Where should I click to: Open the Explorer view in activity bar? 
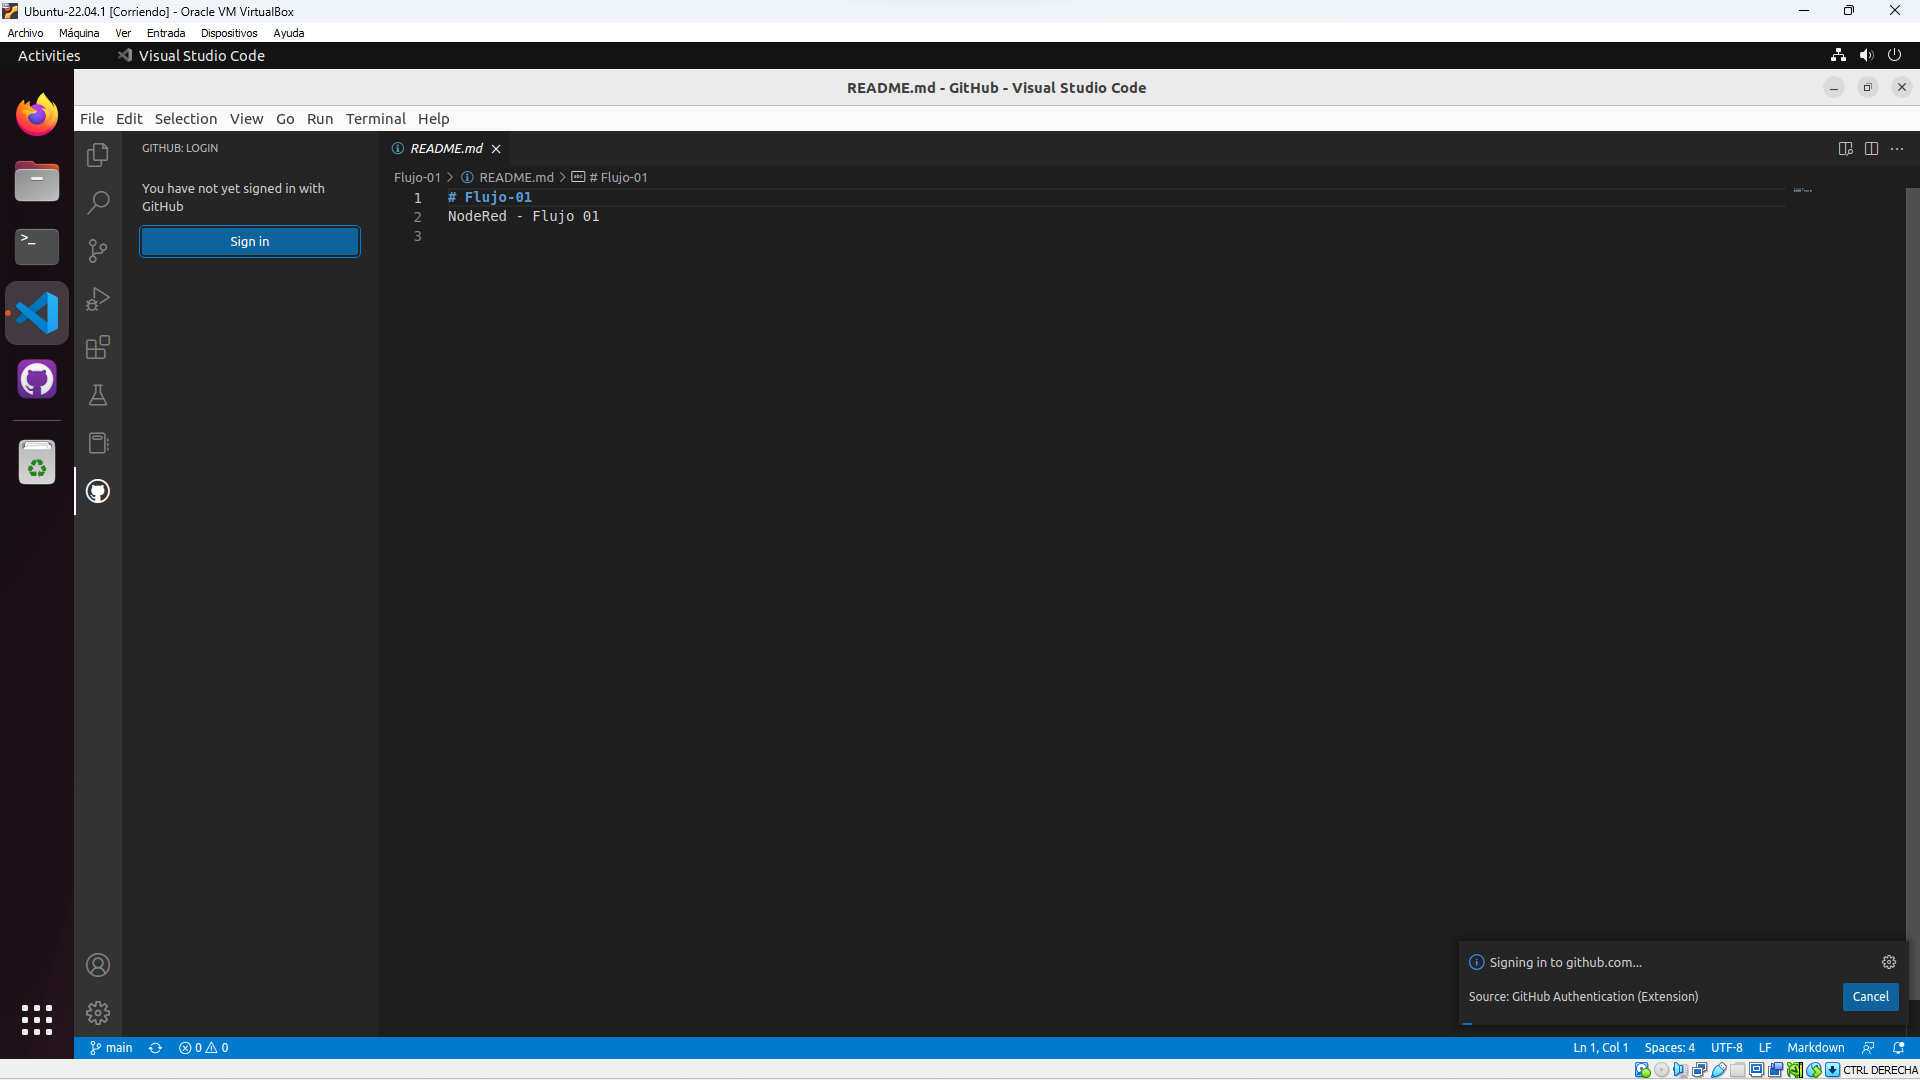pyautogui.click(x=98, y=155)
